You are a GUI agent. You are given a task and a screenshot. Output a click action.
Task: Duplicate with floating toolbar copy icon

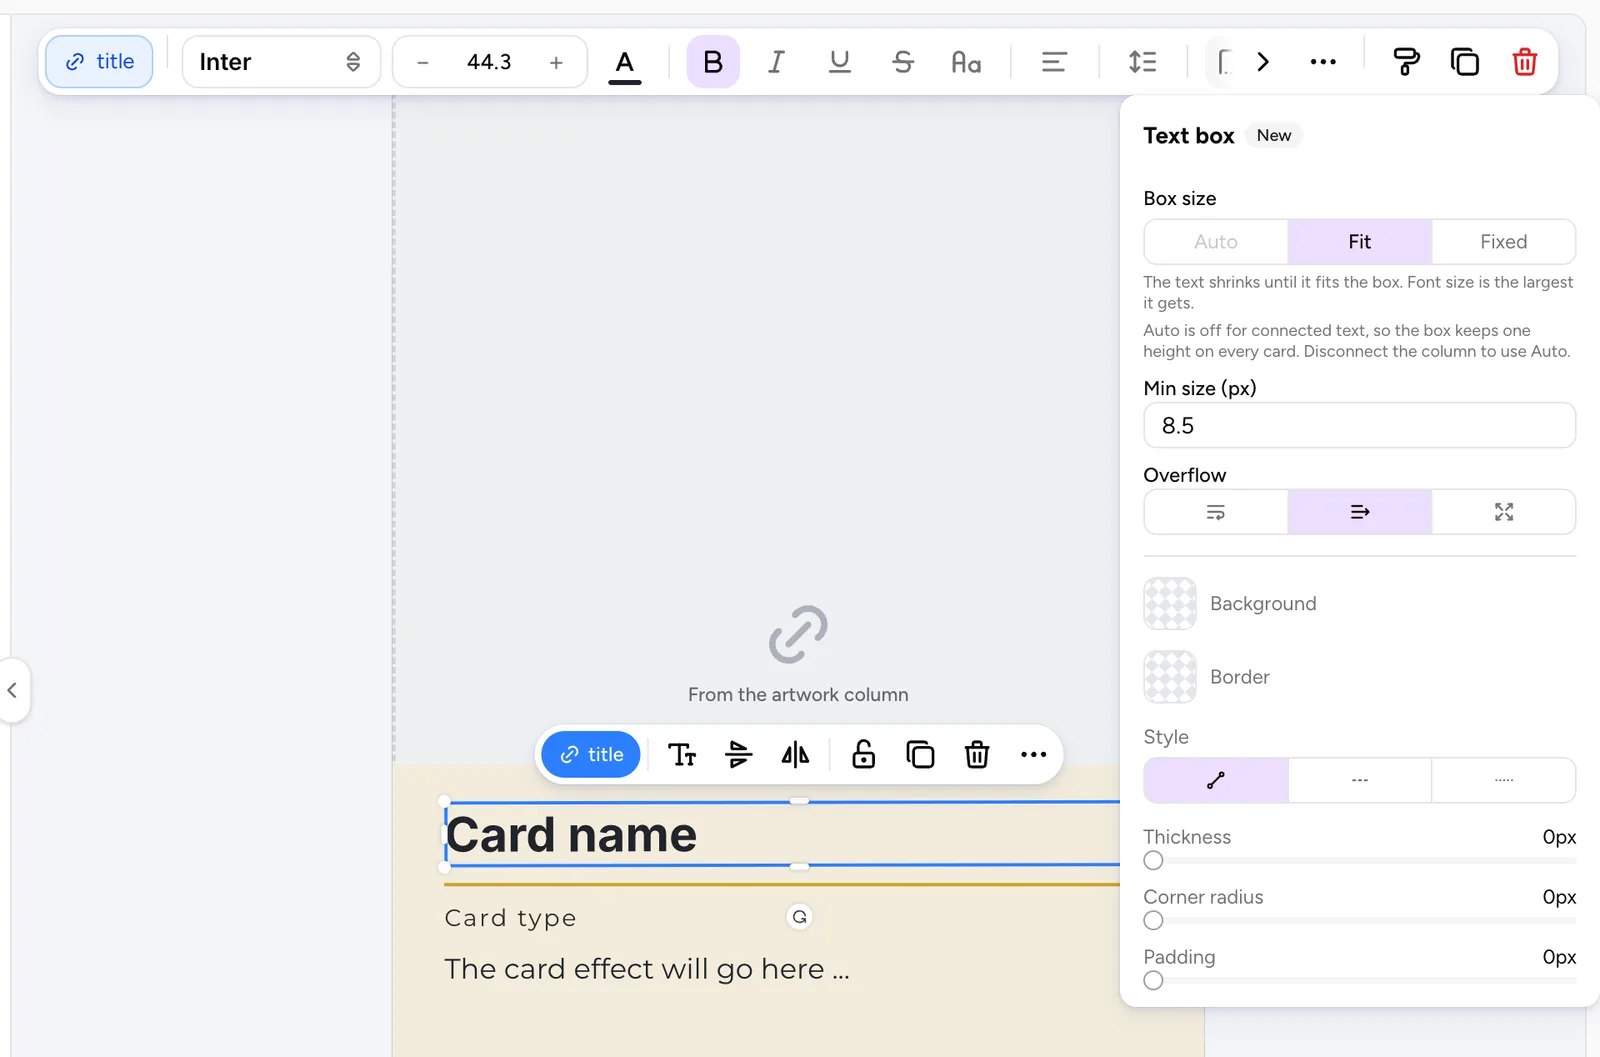tap(920, 755)
